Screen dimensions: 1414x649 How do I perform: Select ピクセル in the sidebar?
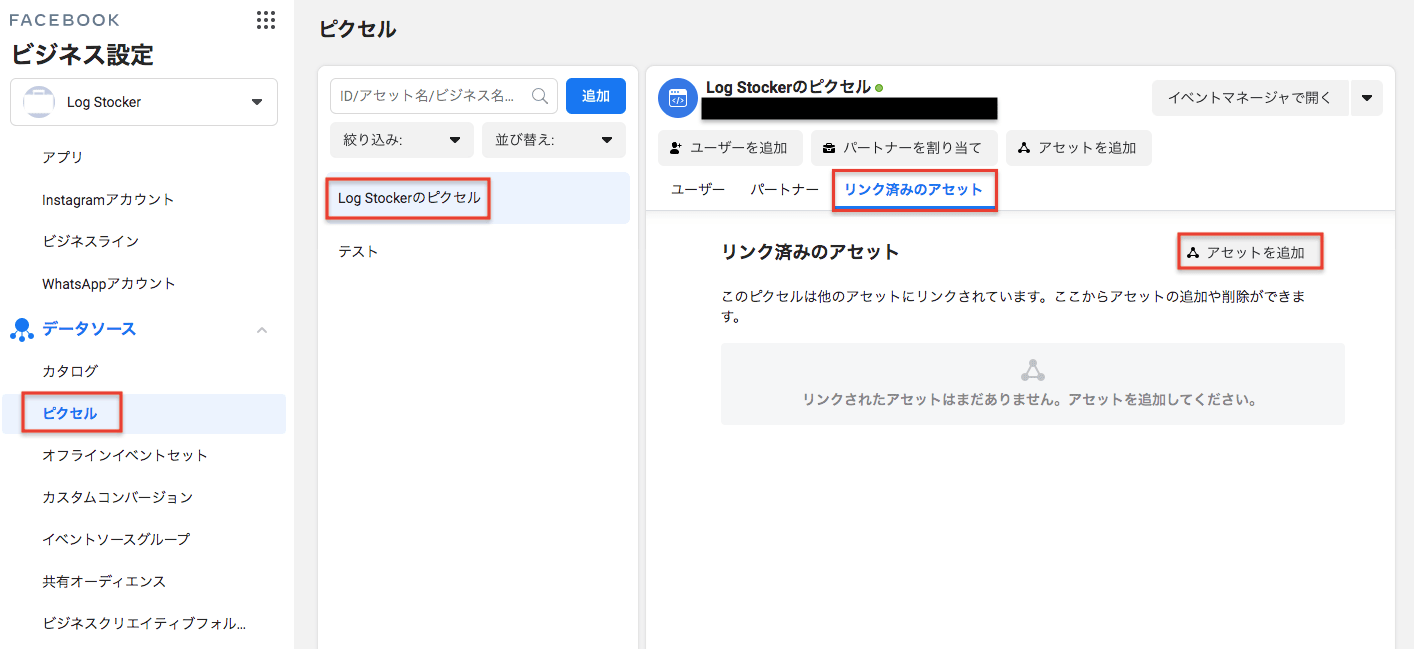click(x=144, y=413)
